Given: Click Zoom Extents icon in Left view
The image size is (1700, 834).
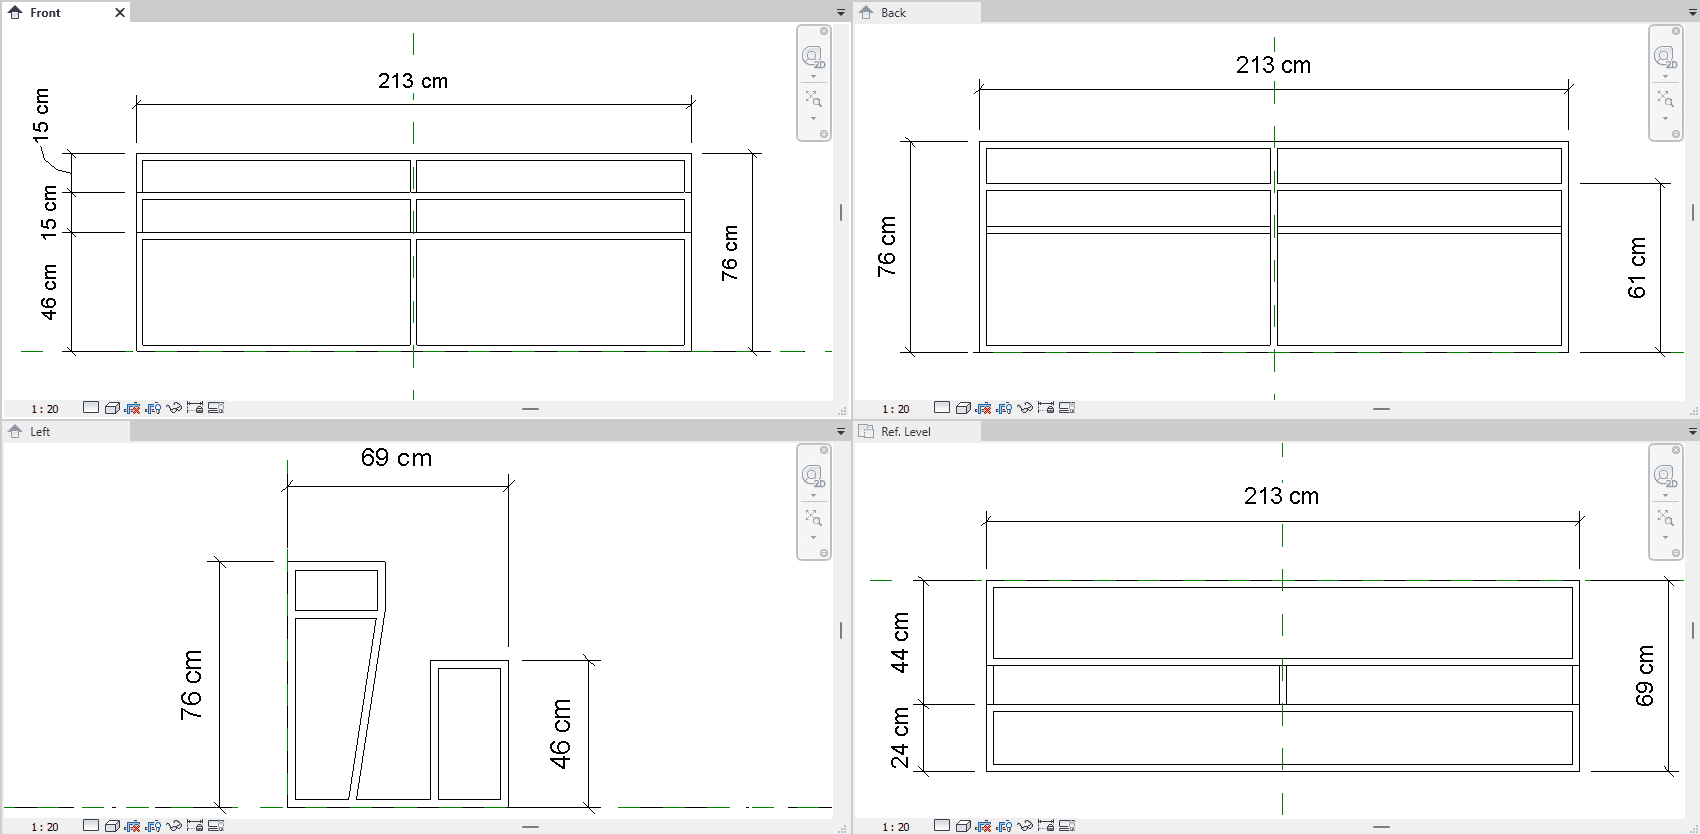Looking at the screenshot, I should click(x=813, y=518).
